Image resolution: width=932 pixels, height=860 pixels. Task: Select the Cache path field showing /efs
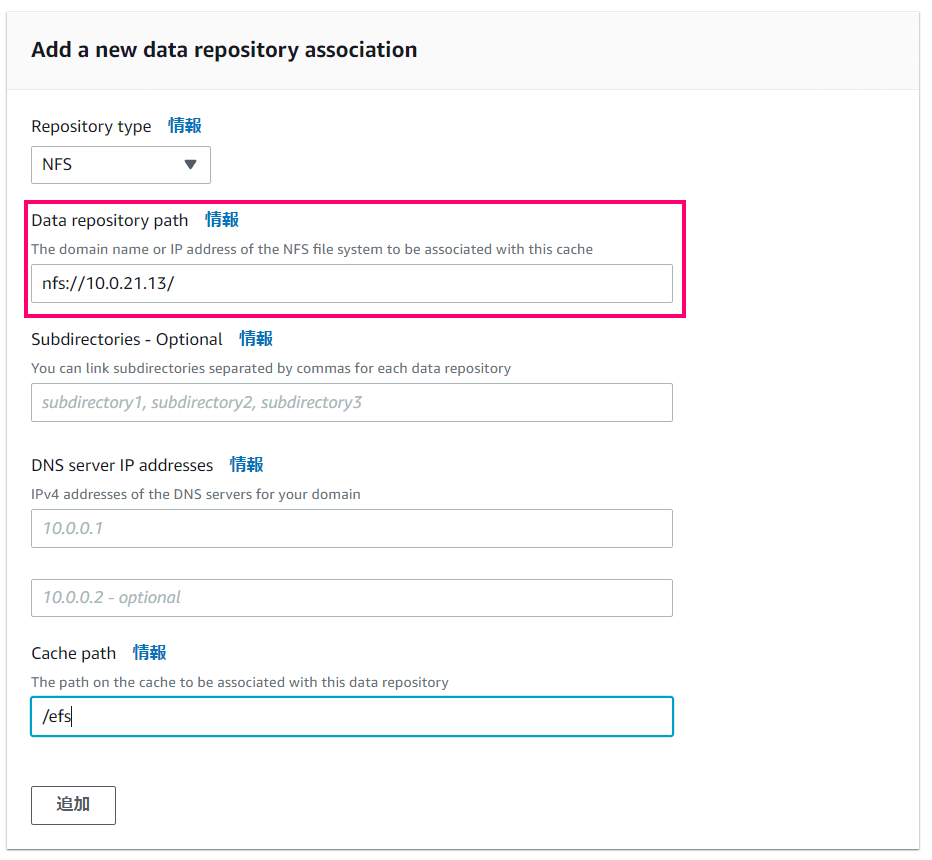[x=350, y=716]
